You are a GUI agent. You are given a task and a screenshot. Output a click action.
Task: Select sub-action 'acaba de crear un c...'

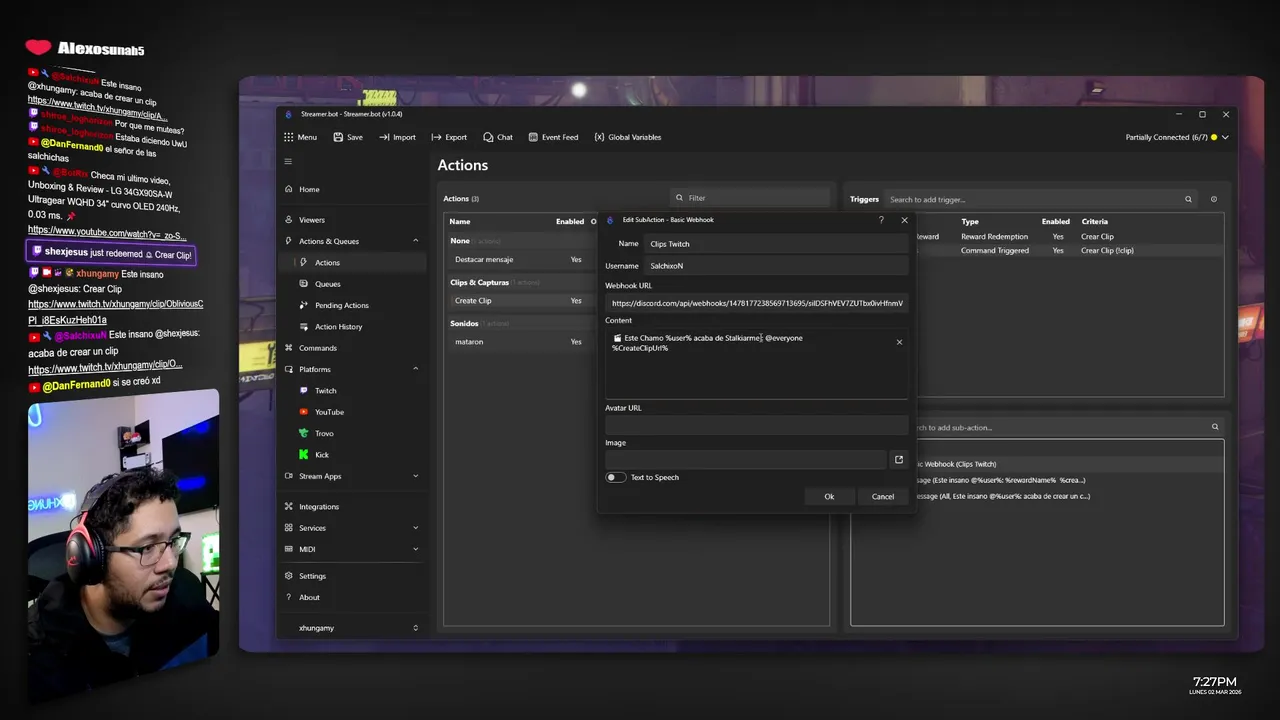[x=1068, y=496]
